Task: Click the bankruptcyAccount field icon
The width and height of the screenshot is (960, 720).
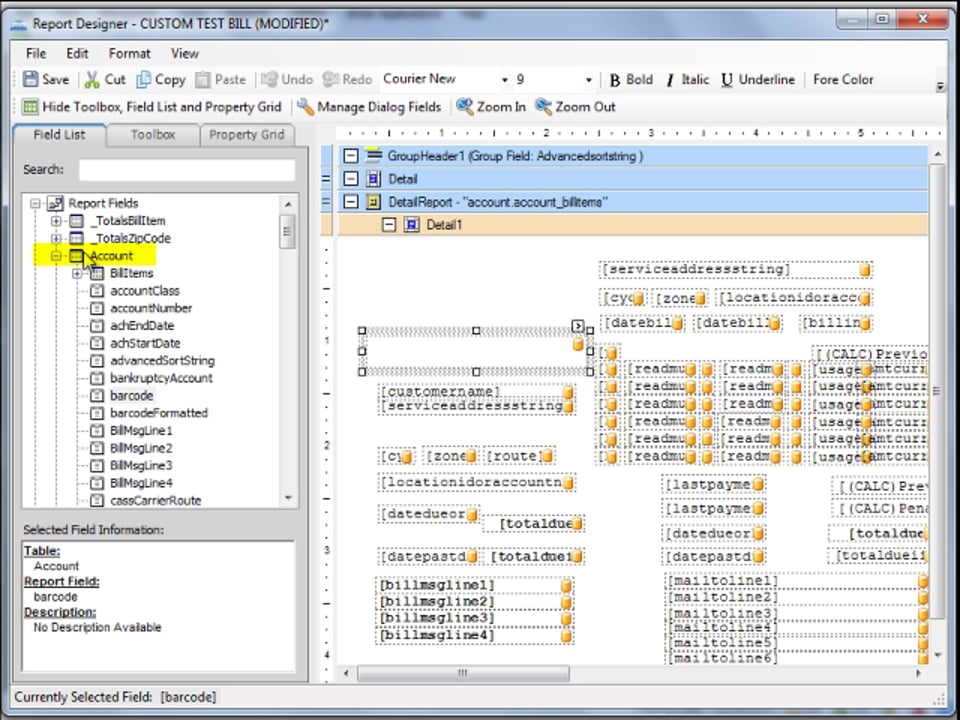Action: coord(97,378)
